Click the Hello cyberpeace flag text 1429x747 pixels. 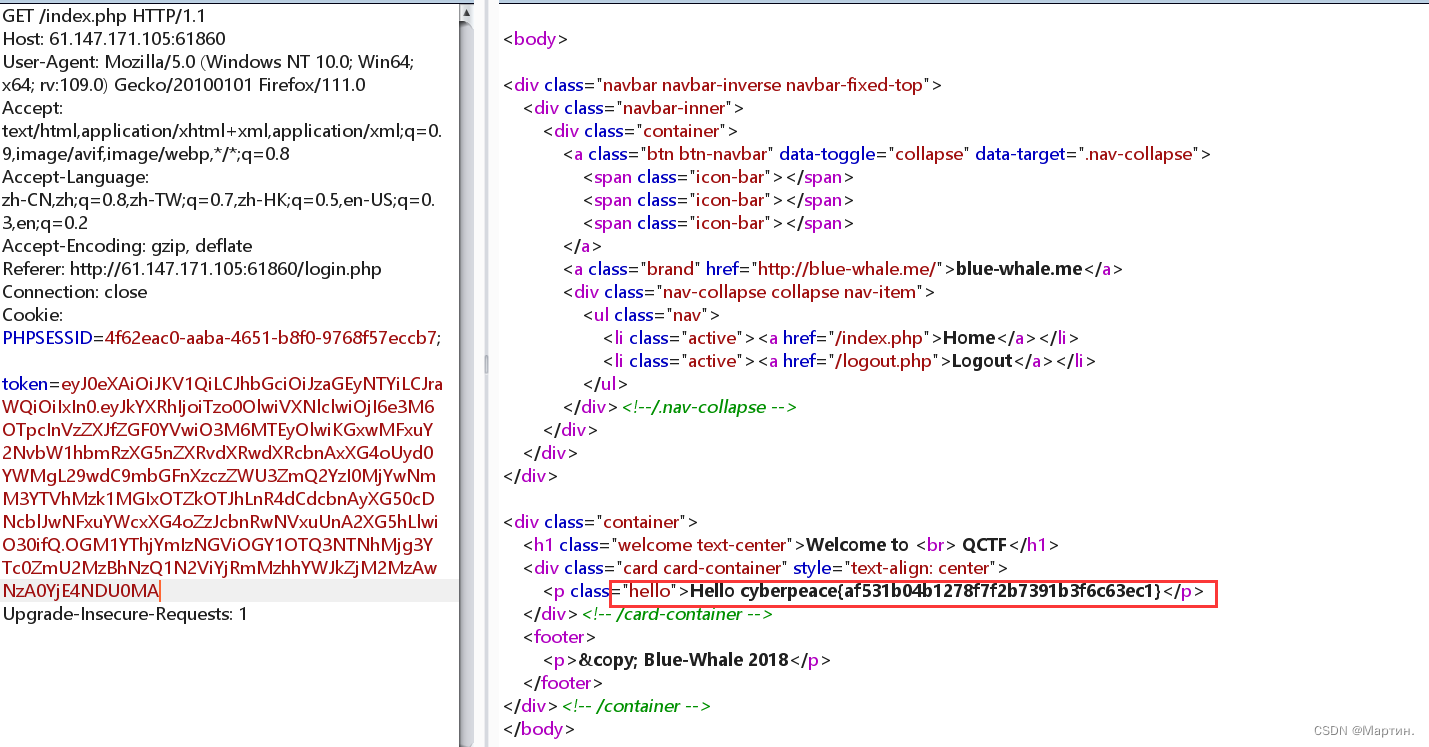[925, 591]
